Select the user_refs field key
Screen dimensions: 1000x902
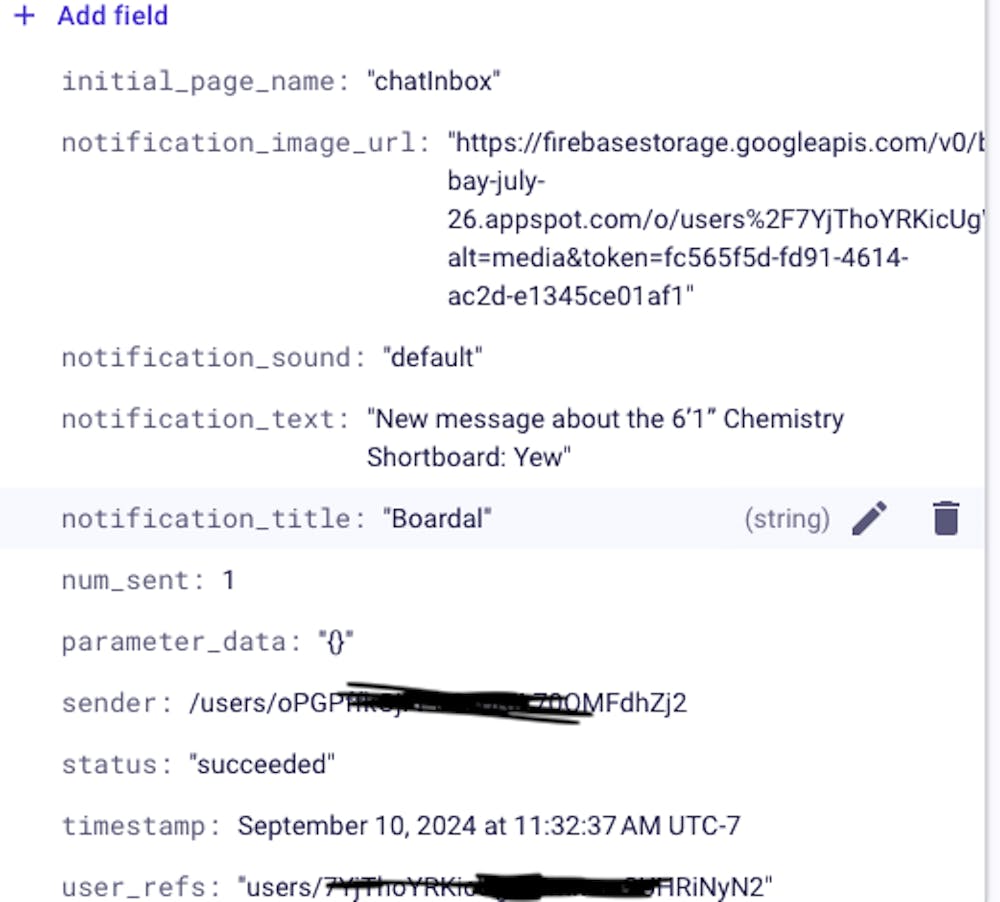click(x=140, y=887)
